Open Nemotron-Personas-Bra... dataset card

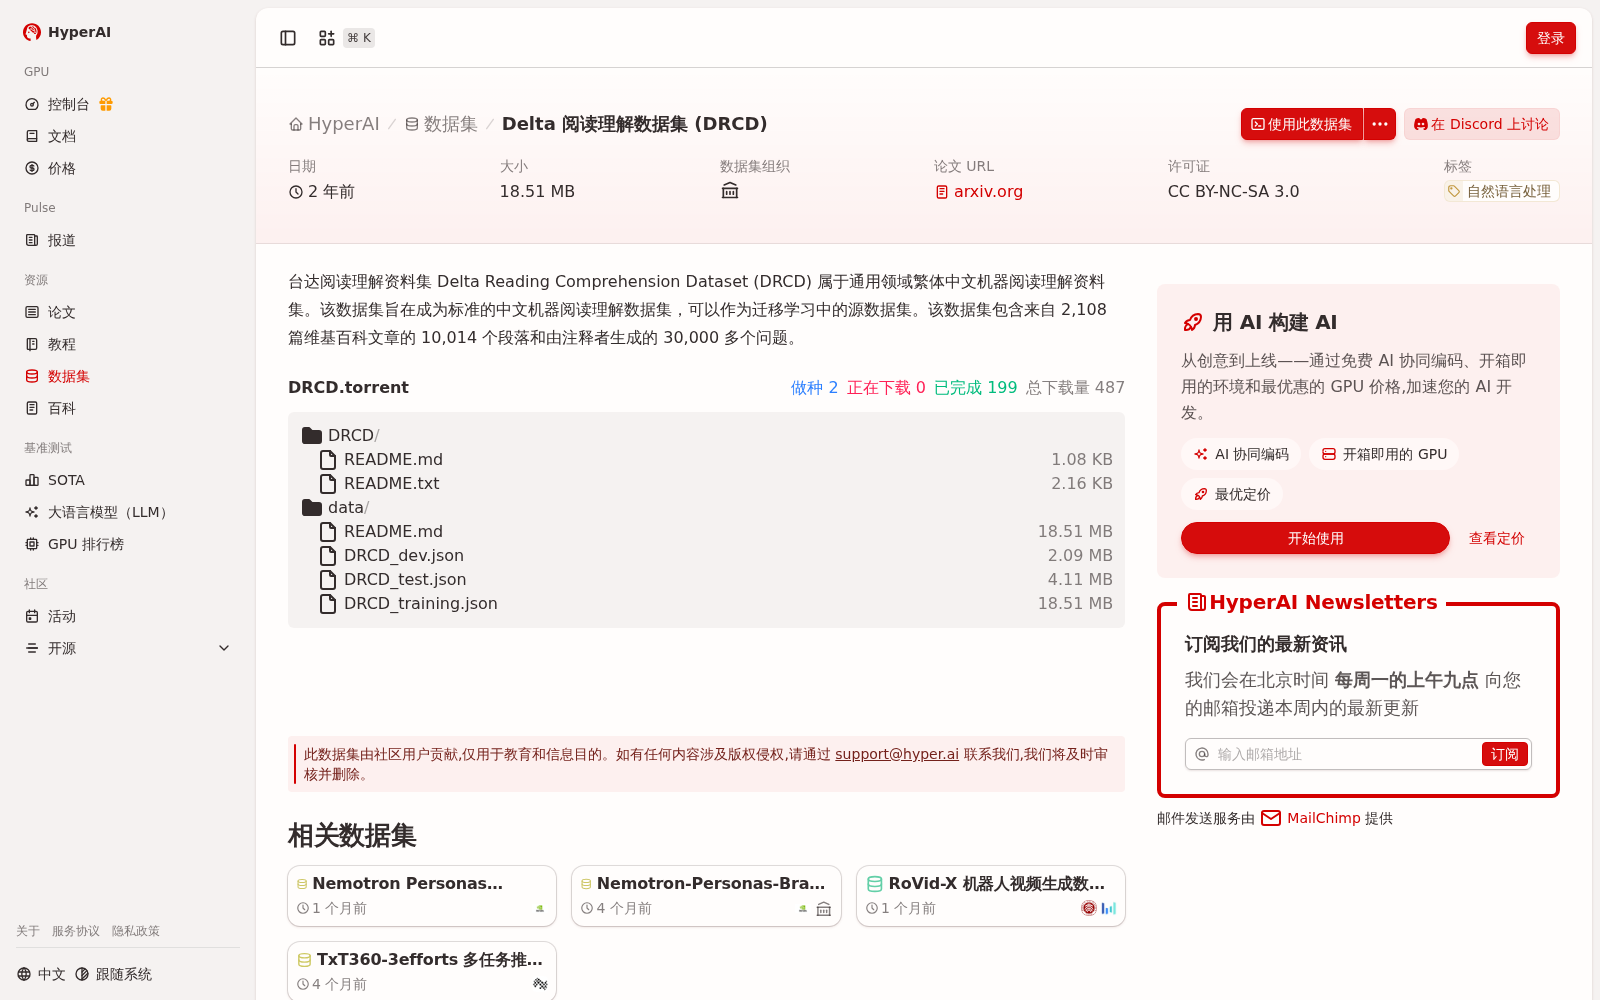(x=706, y=896)
